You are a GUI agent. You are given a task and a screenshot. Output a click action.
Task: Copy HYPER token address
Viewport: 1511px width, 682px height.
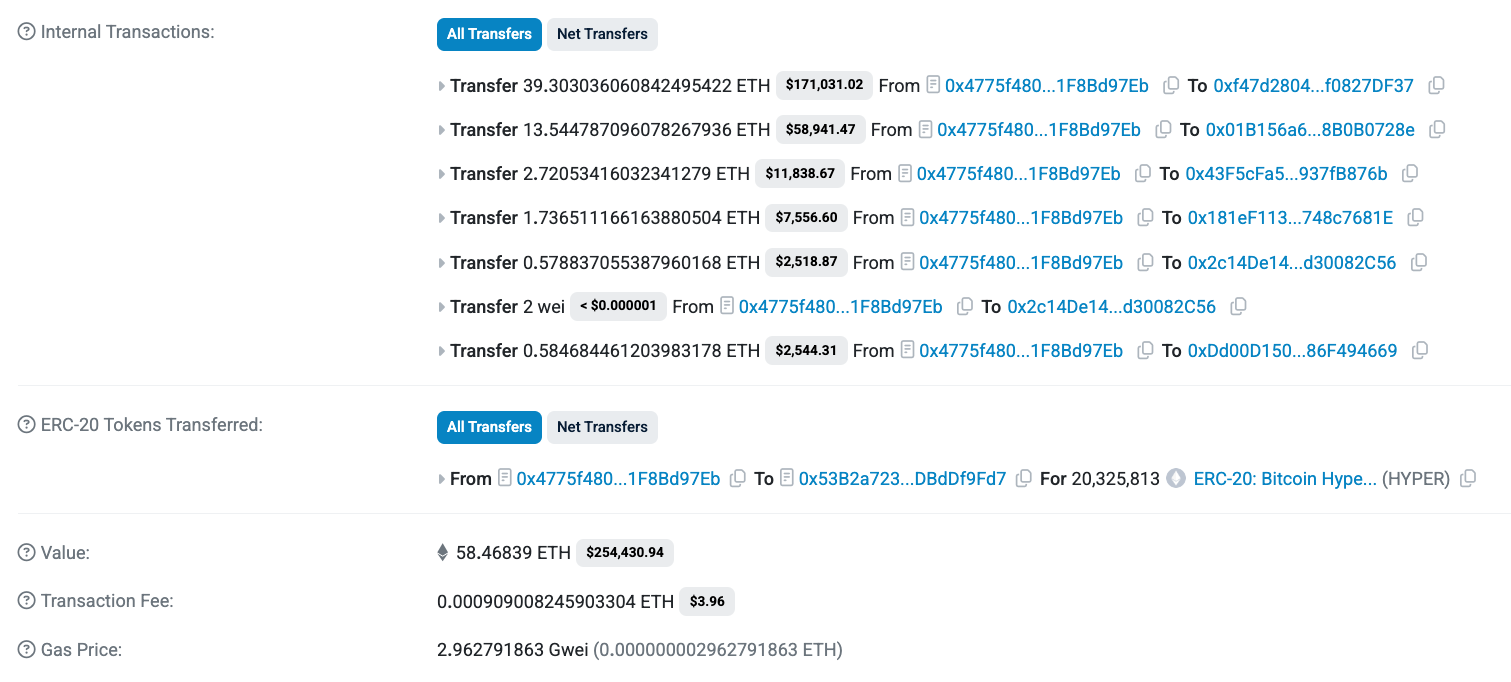coord(1468,479)
